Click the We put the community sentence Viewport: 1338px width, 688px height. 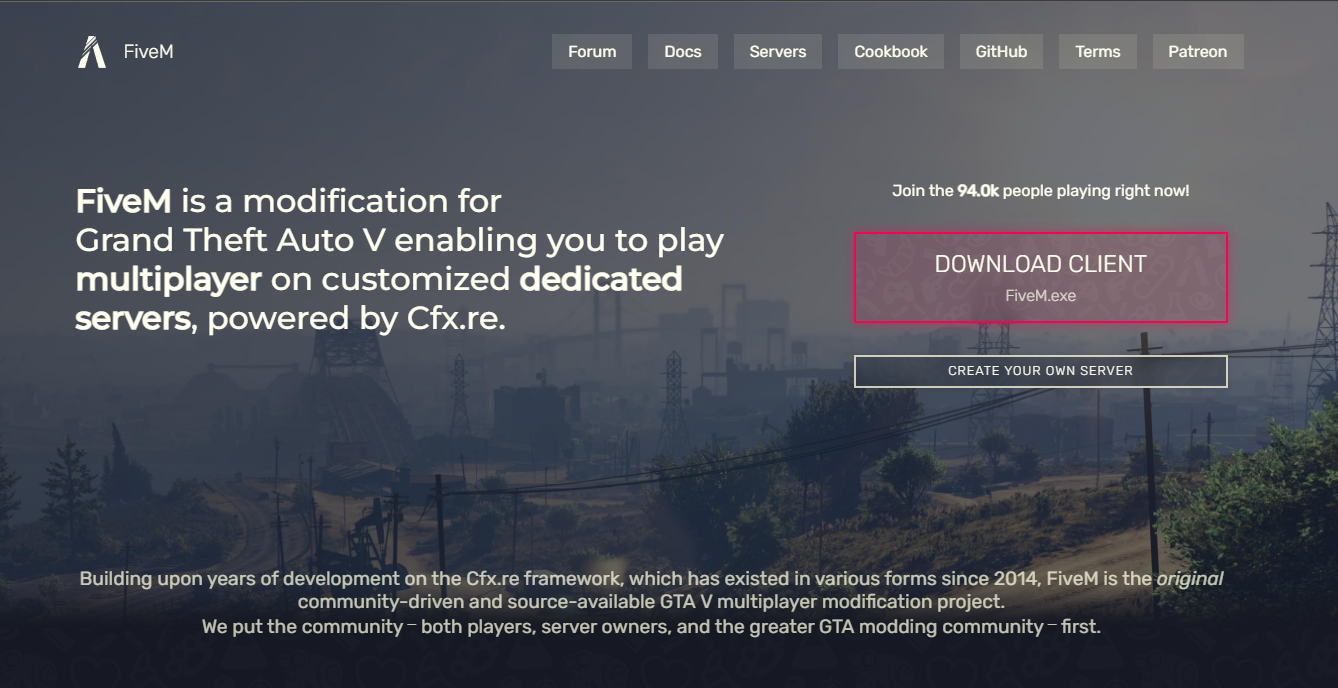[x=651, y=627]
